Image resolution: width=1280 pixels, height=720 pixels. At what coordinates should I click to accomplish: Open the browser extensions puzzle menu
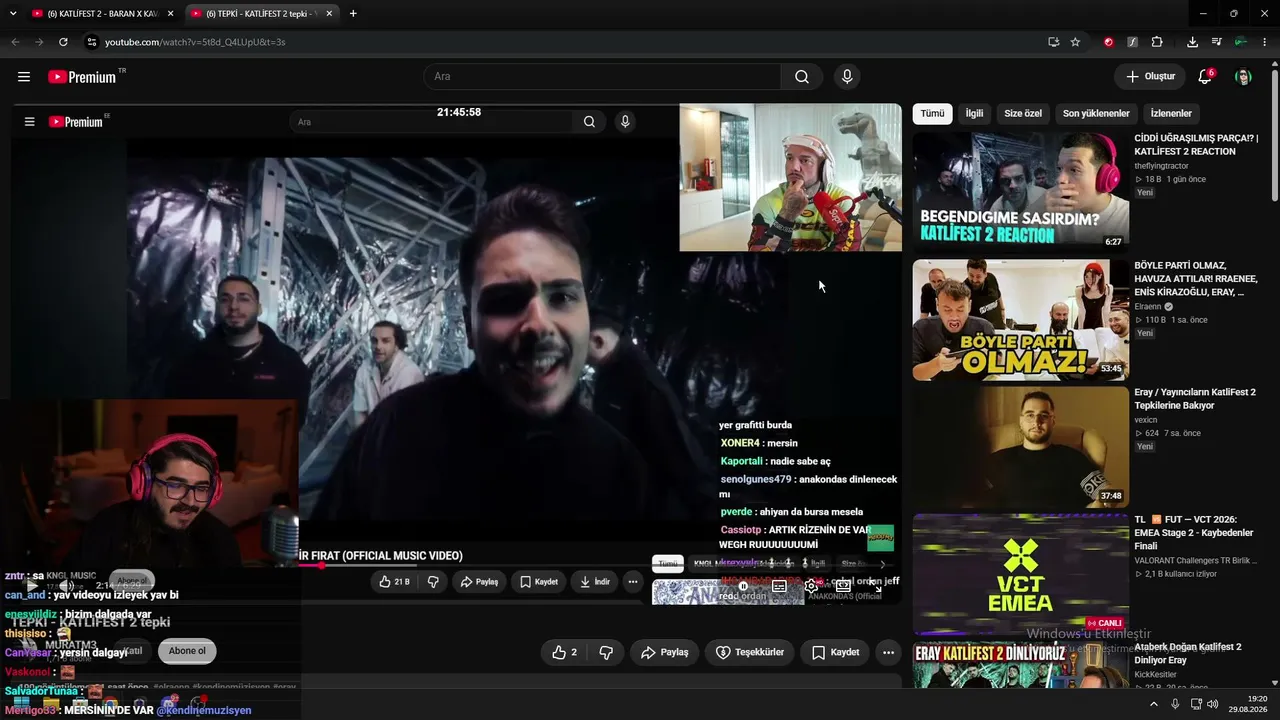(1157, 42)
